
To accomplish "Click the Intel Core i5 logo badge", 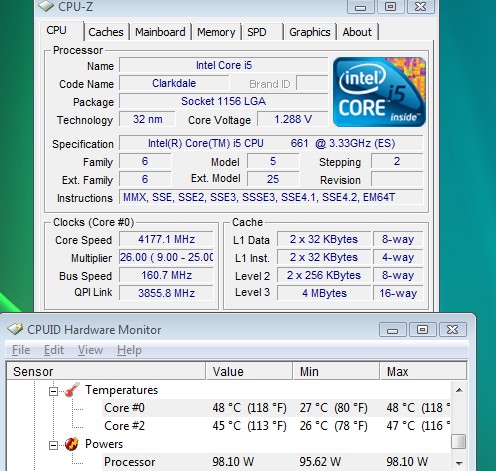I will coord(379,92).
